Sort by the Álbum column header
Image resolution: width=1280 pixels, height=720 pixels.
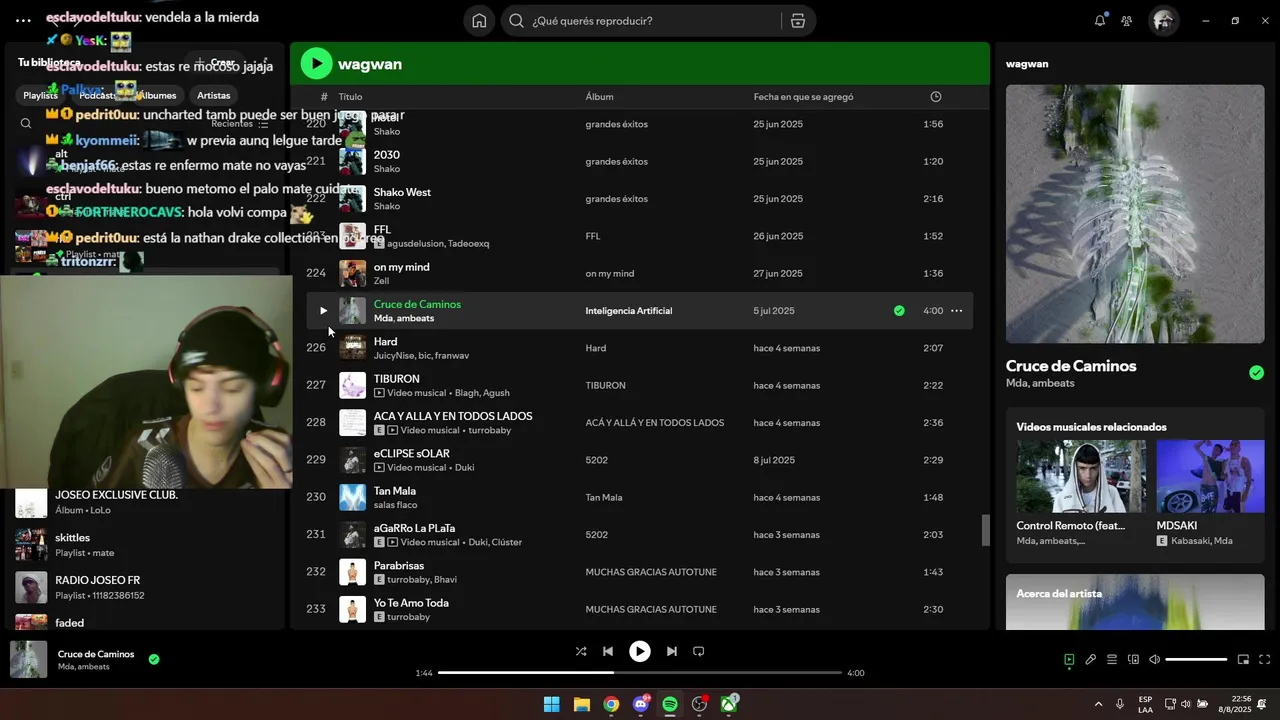point(599,97)
